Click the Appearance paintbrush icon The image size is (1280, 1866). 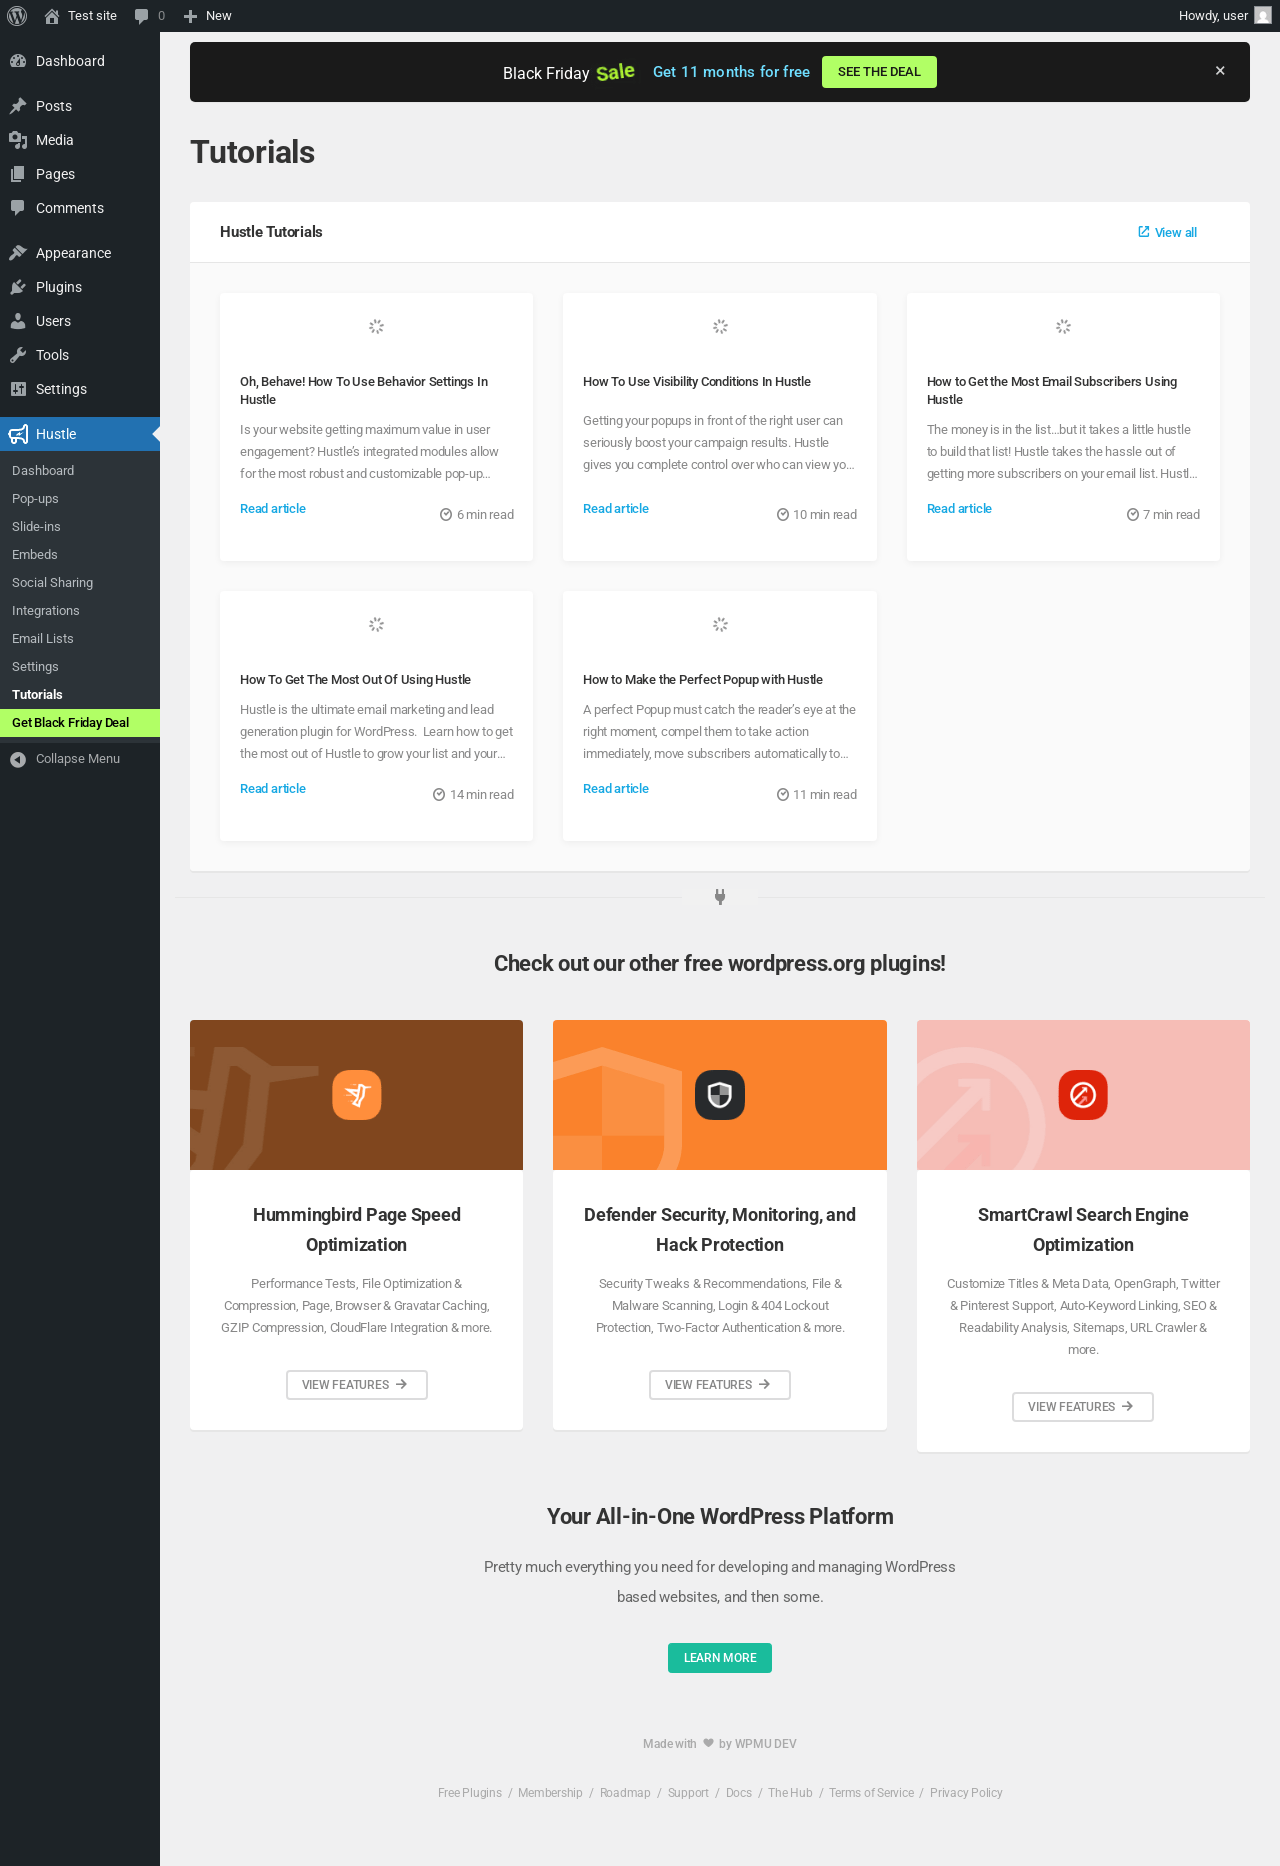(x=18, y=253)
